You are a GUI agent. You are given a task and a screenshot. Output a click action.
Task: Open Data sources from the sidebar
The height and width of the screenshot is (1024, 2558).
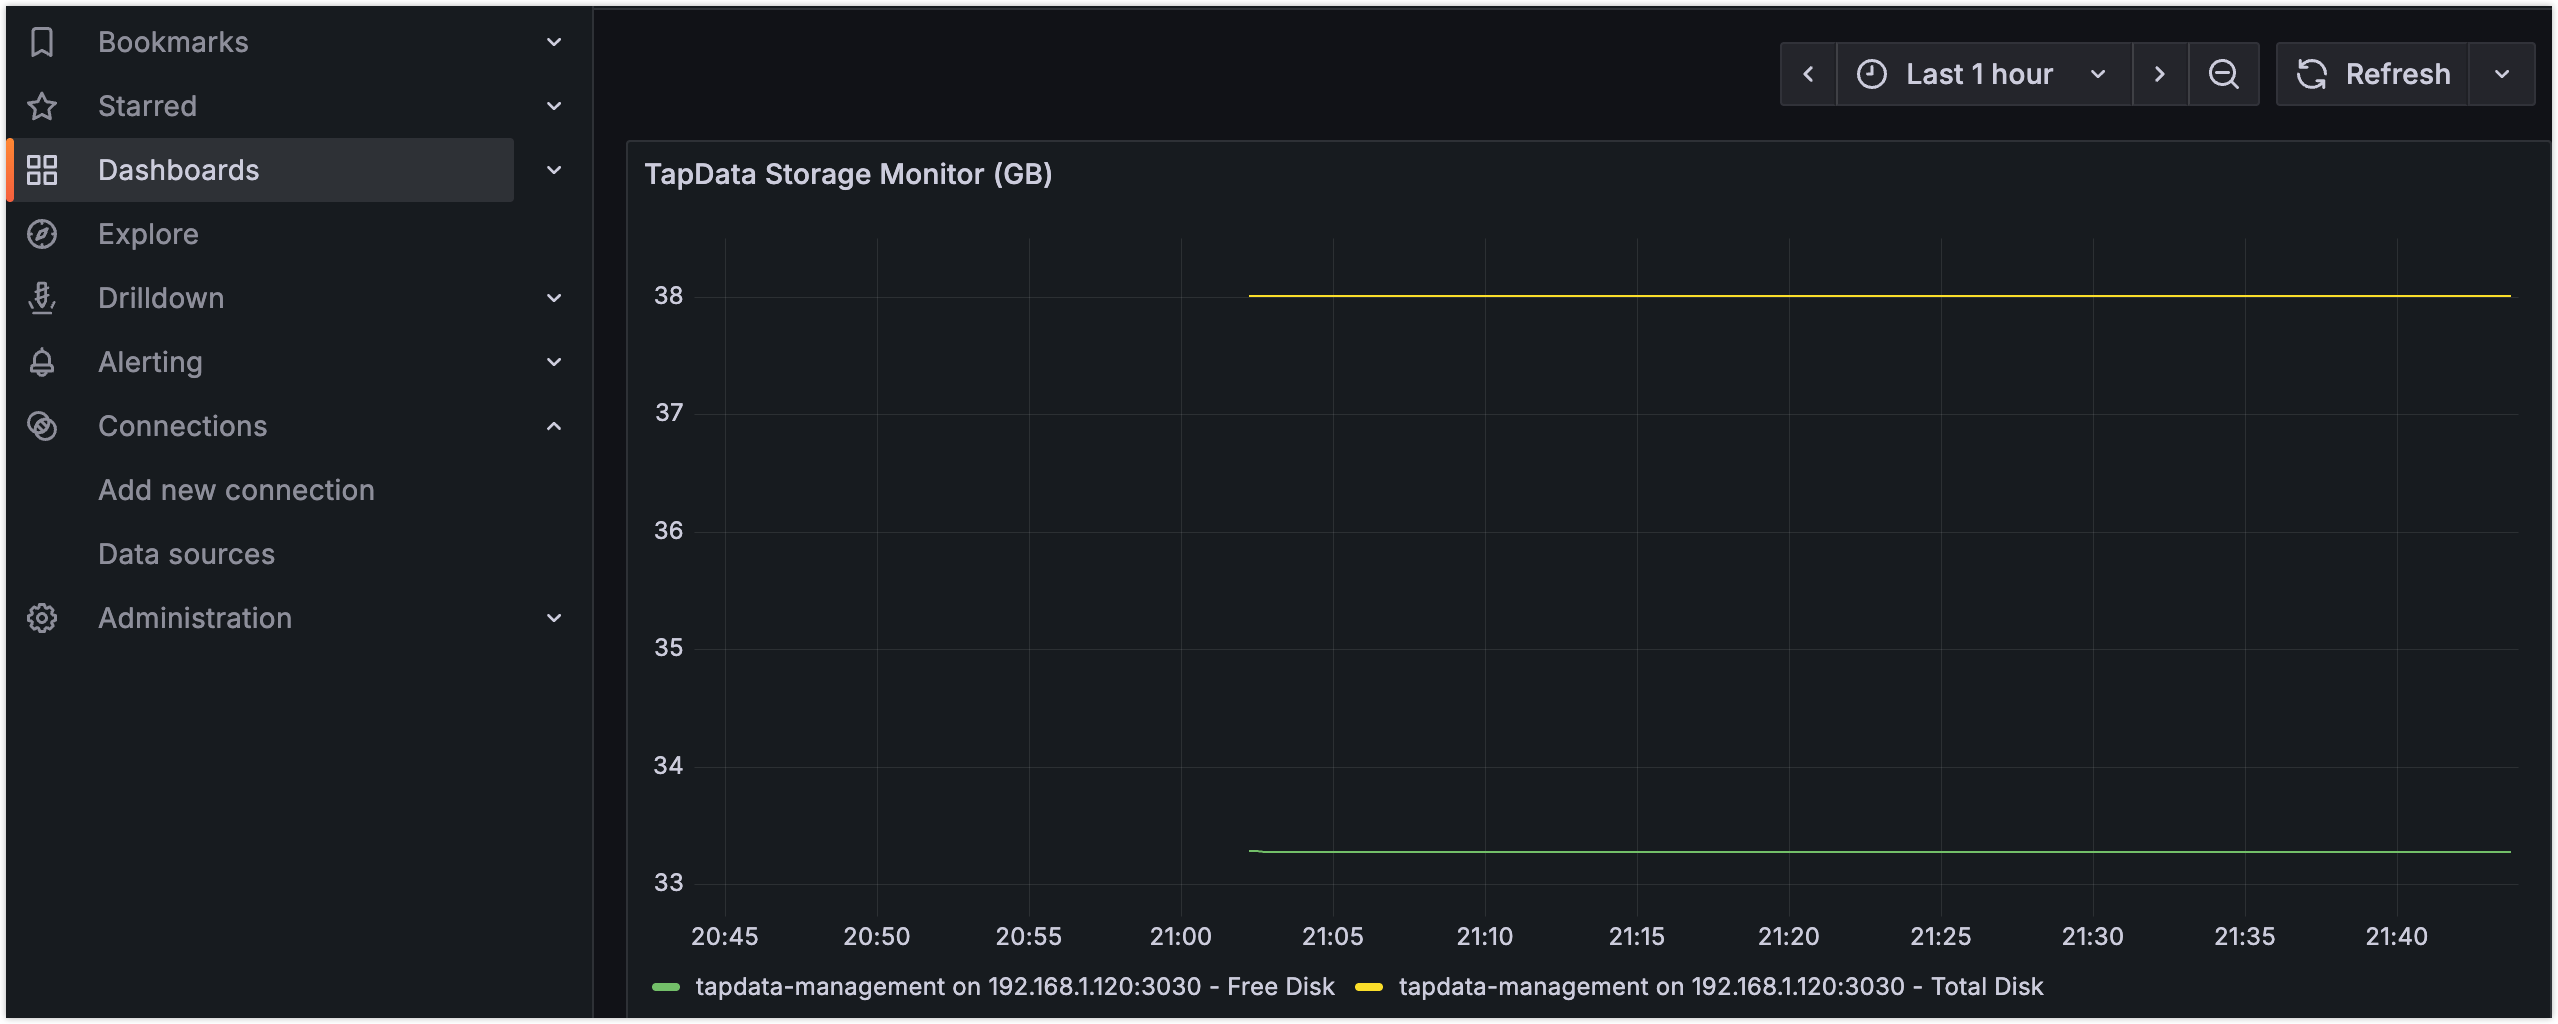[186, 553]
